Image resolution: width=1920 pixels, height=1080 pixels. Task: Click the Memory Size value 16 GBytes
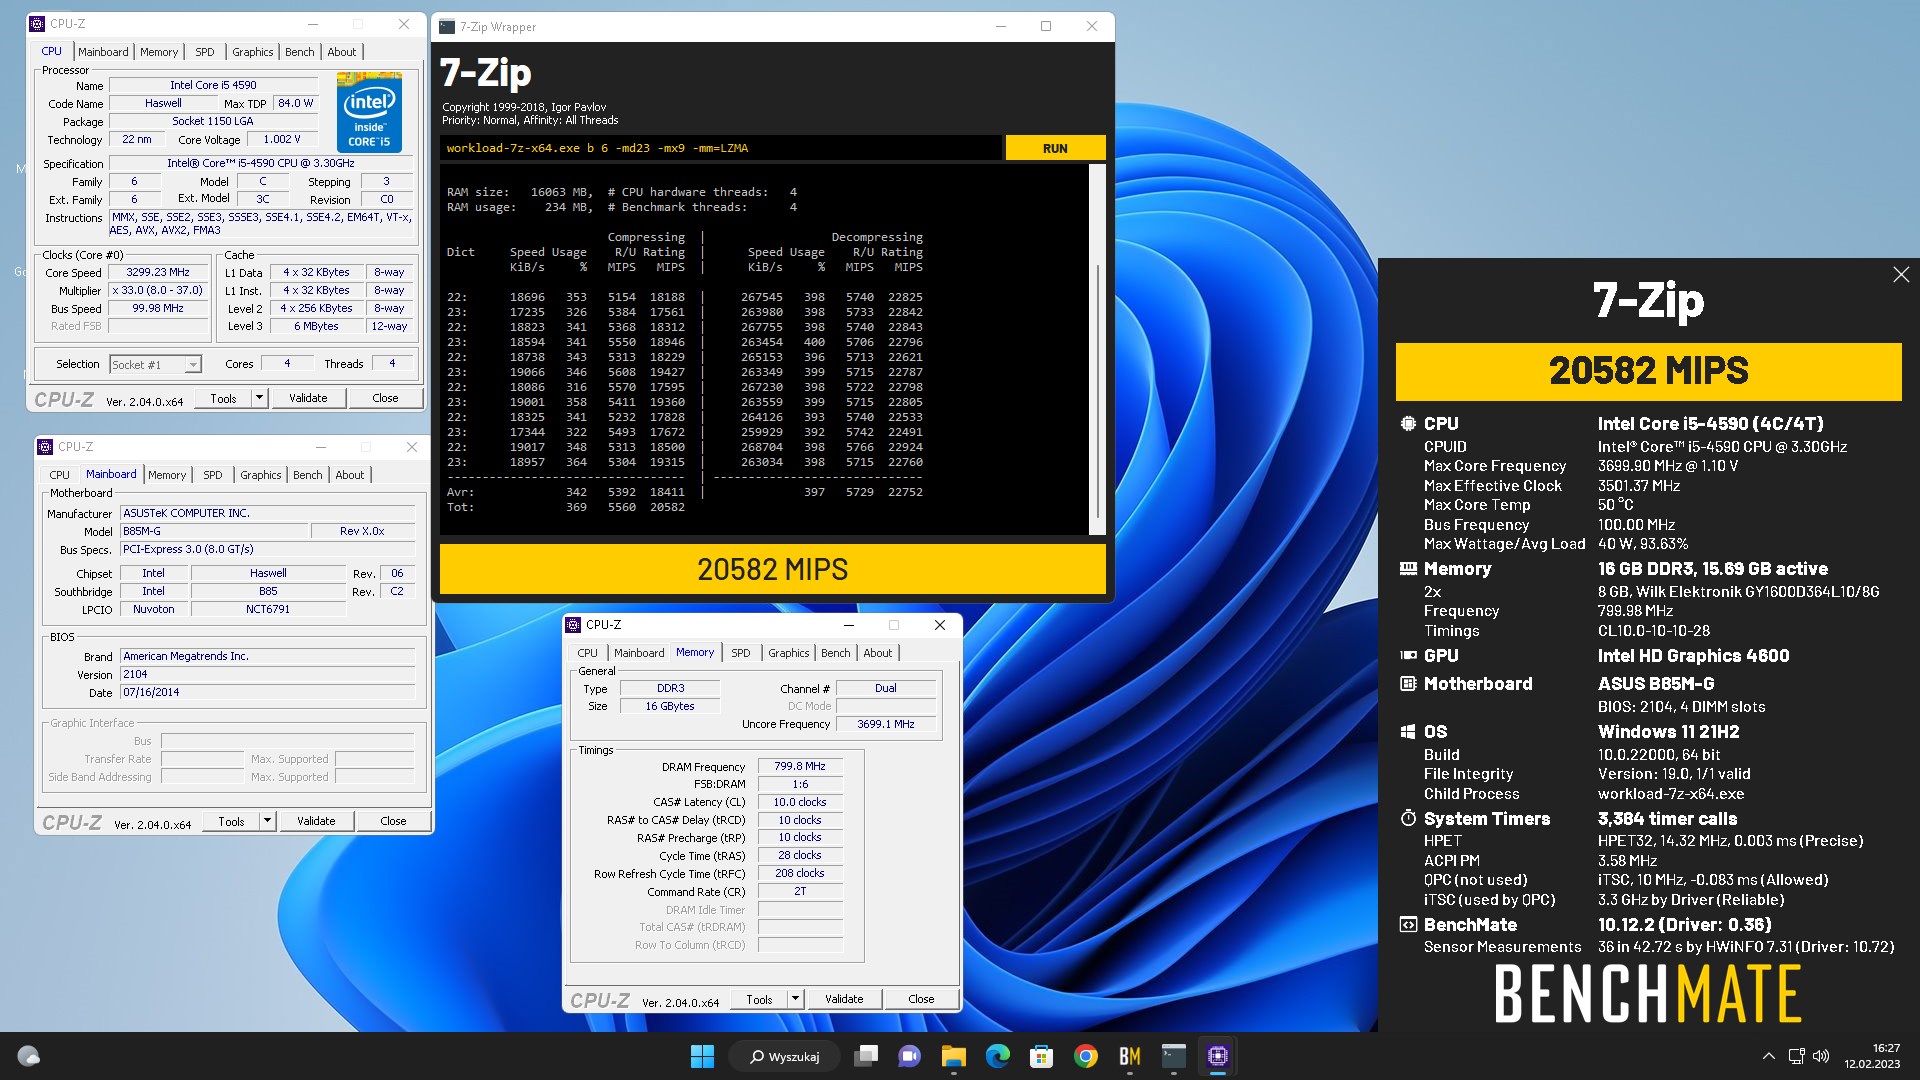(669, 706)
